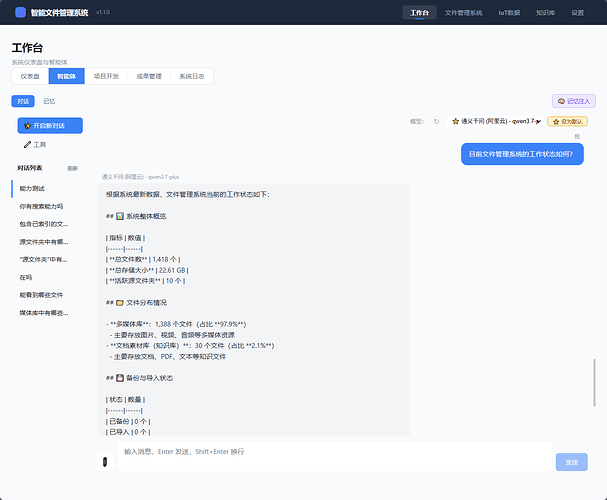This screenshot has height=500, width=607.
Task: Click the microphone icon beside the message box
Action: pos(105,462)
